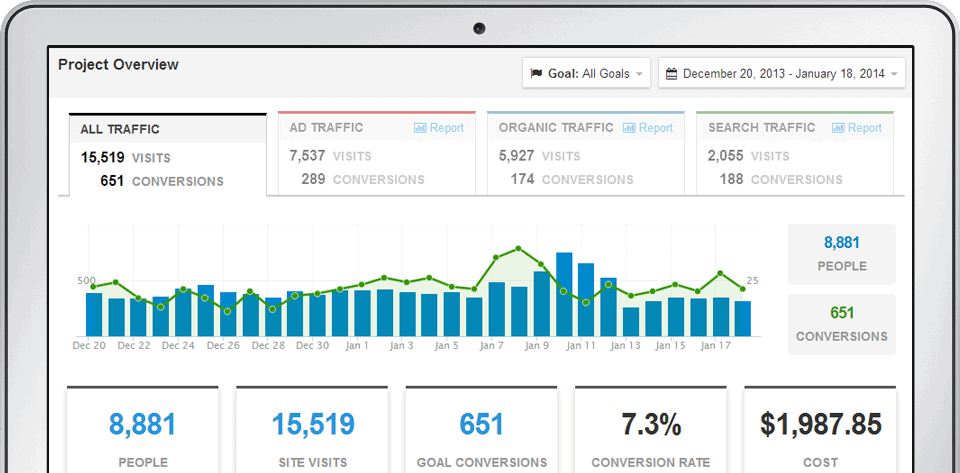Click the '500' left axis label
Image resolution: width=960 pixels, height=473 pixels.
pos(86,281)
